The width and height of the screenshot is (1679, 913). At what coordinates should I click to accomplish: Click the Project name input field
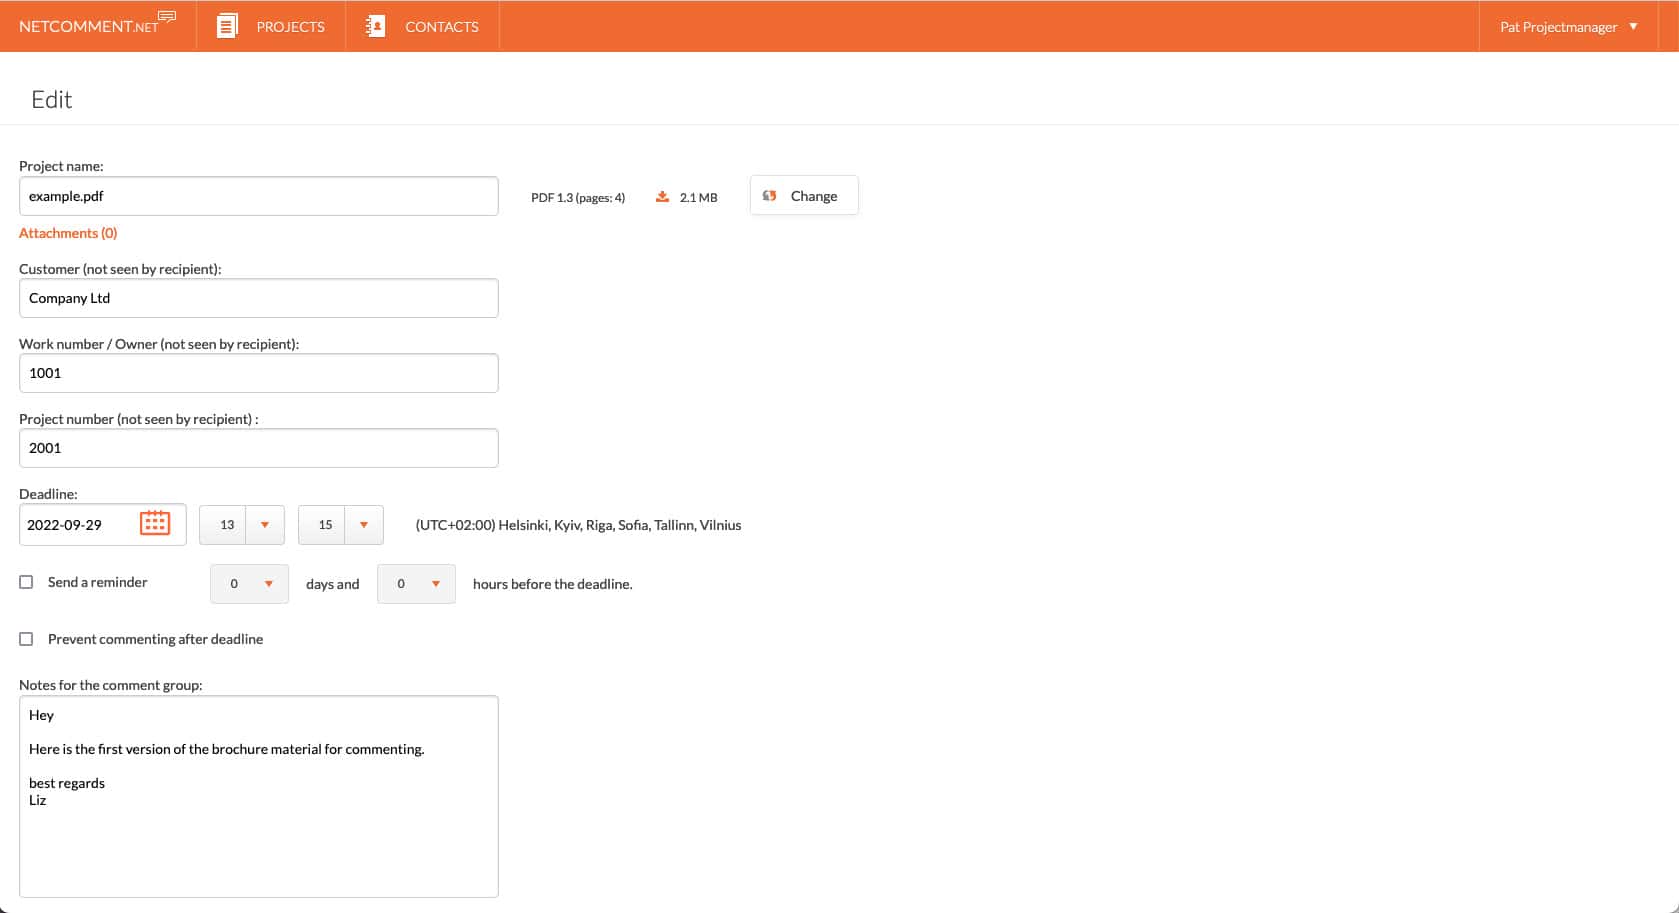point(258,196)
